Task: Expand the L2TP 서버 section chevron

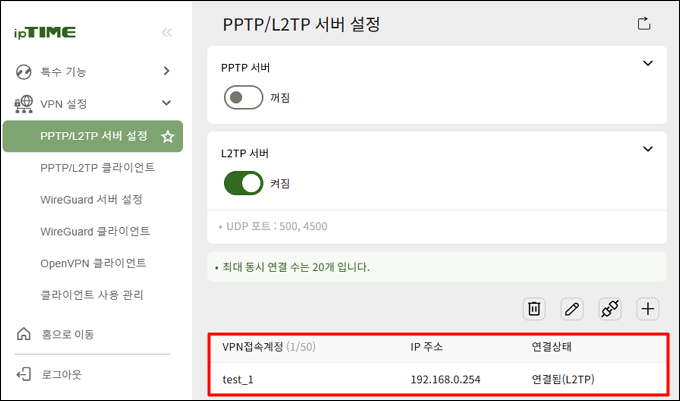Action: [647, 149]
